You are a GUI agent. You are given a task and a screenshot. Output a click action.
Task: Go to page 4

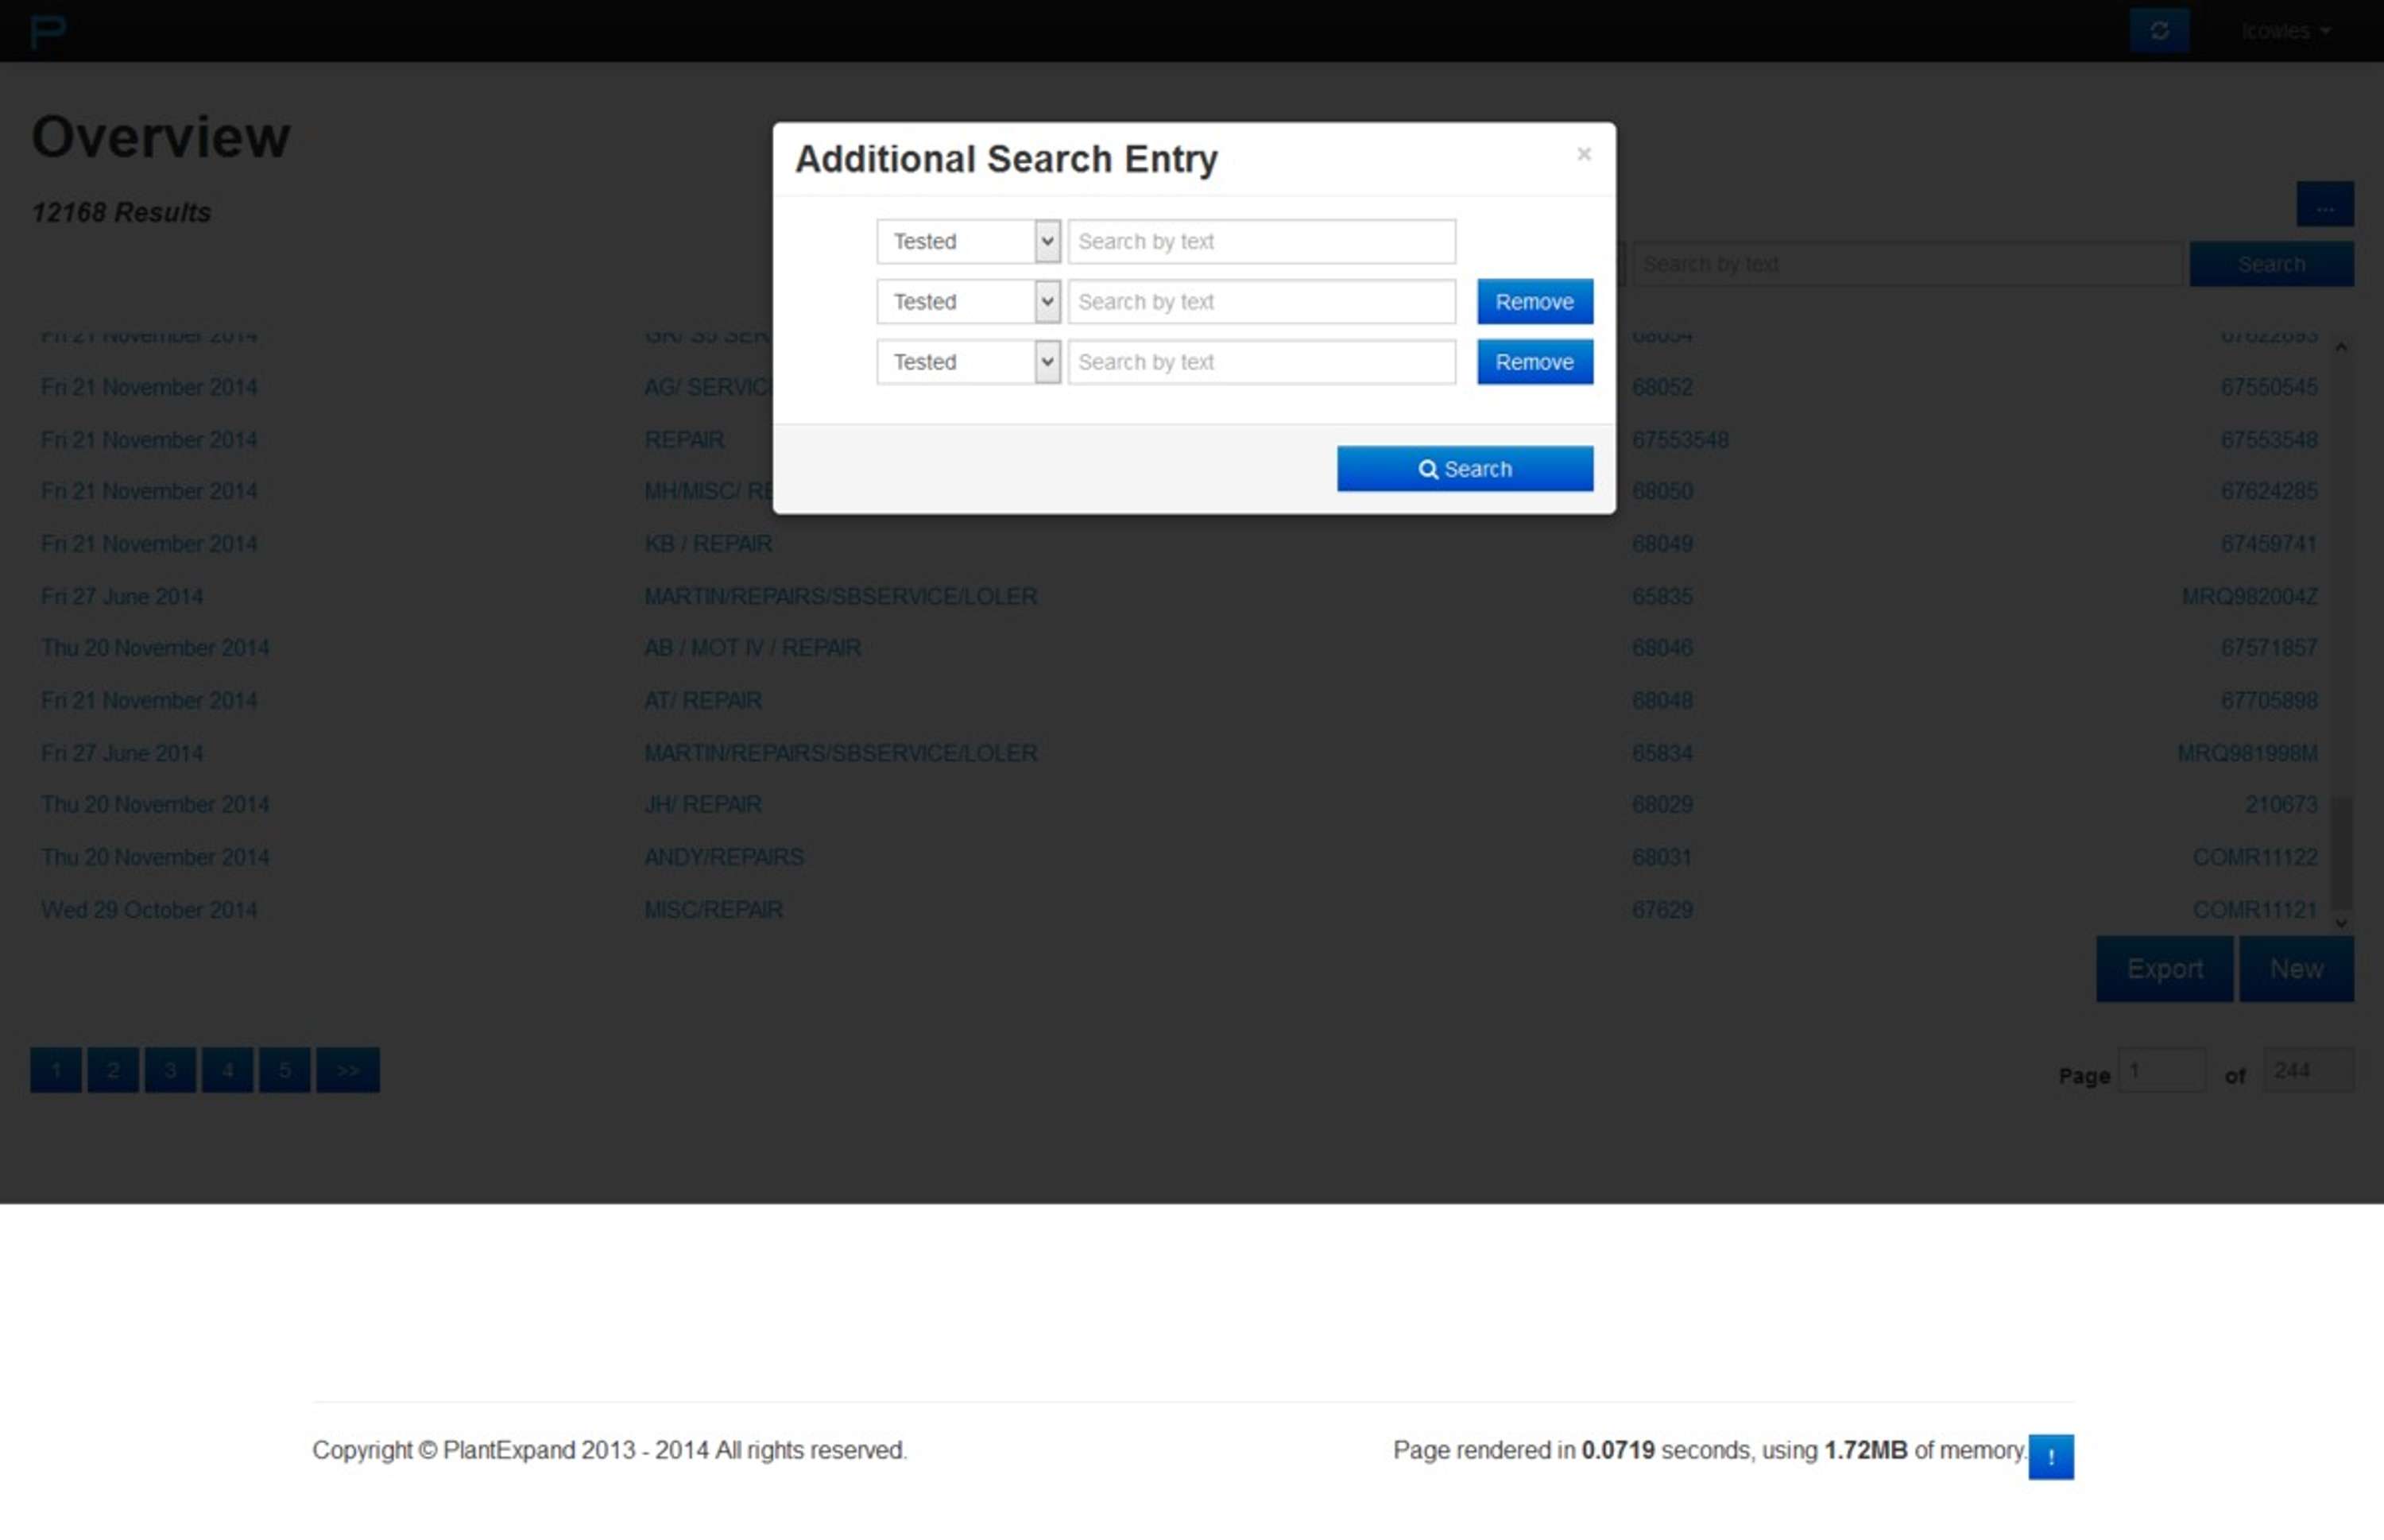228,1070
